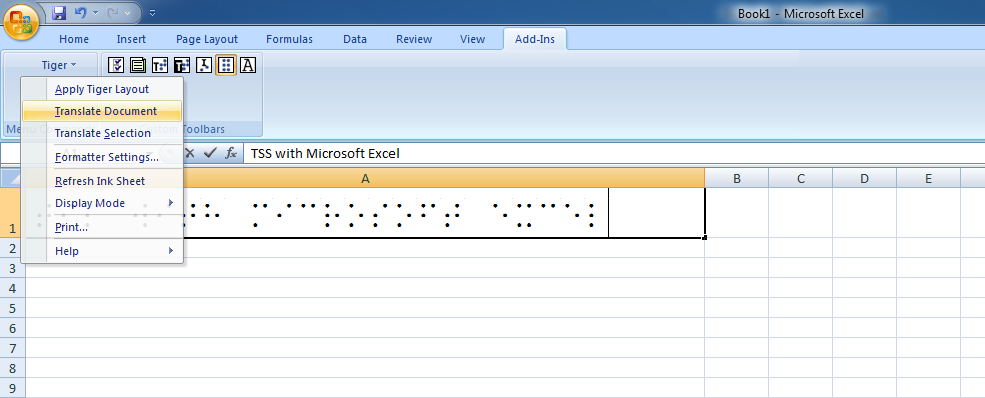
Task: Click the checklist icon in Custom Toolbars
Action: [x=116, y=65]
